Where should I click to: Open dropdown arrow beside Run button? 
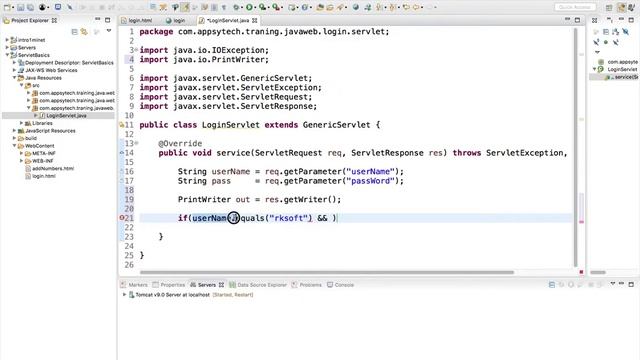tap(255, 7)
